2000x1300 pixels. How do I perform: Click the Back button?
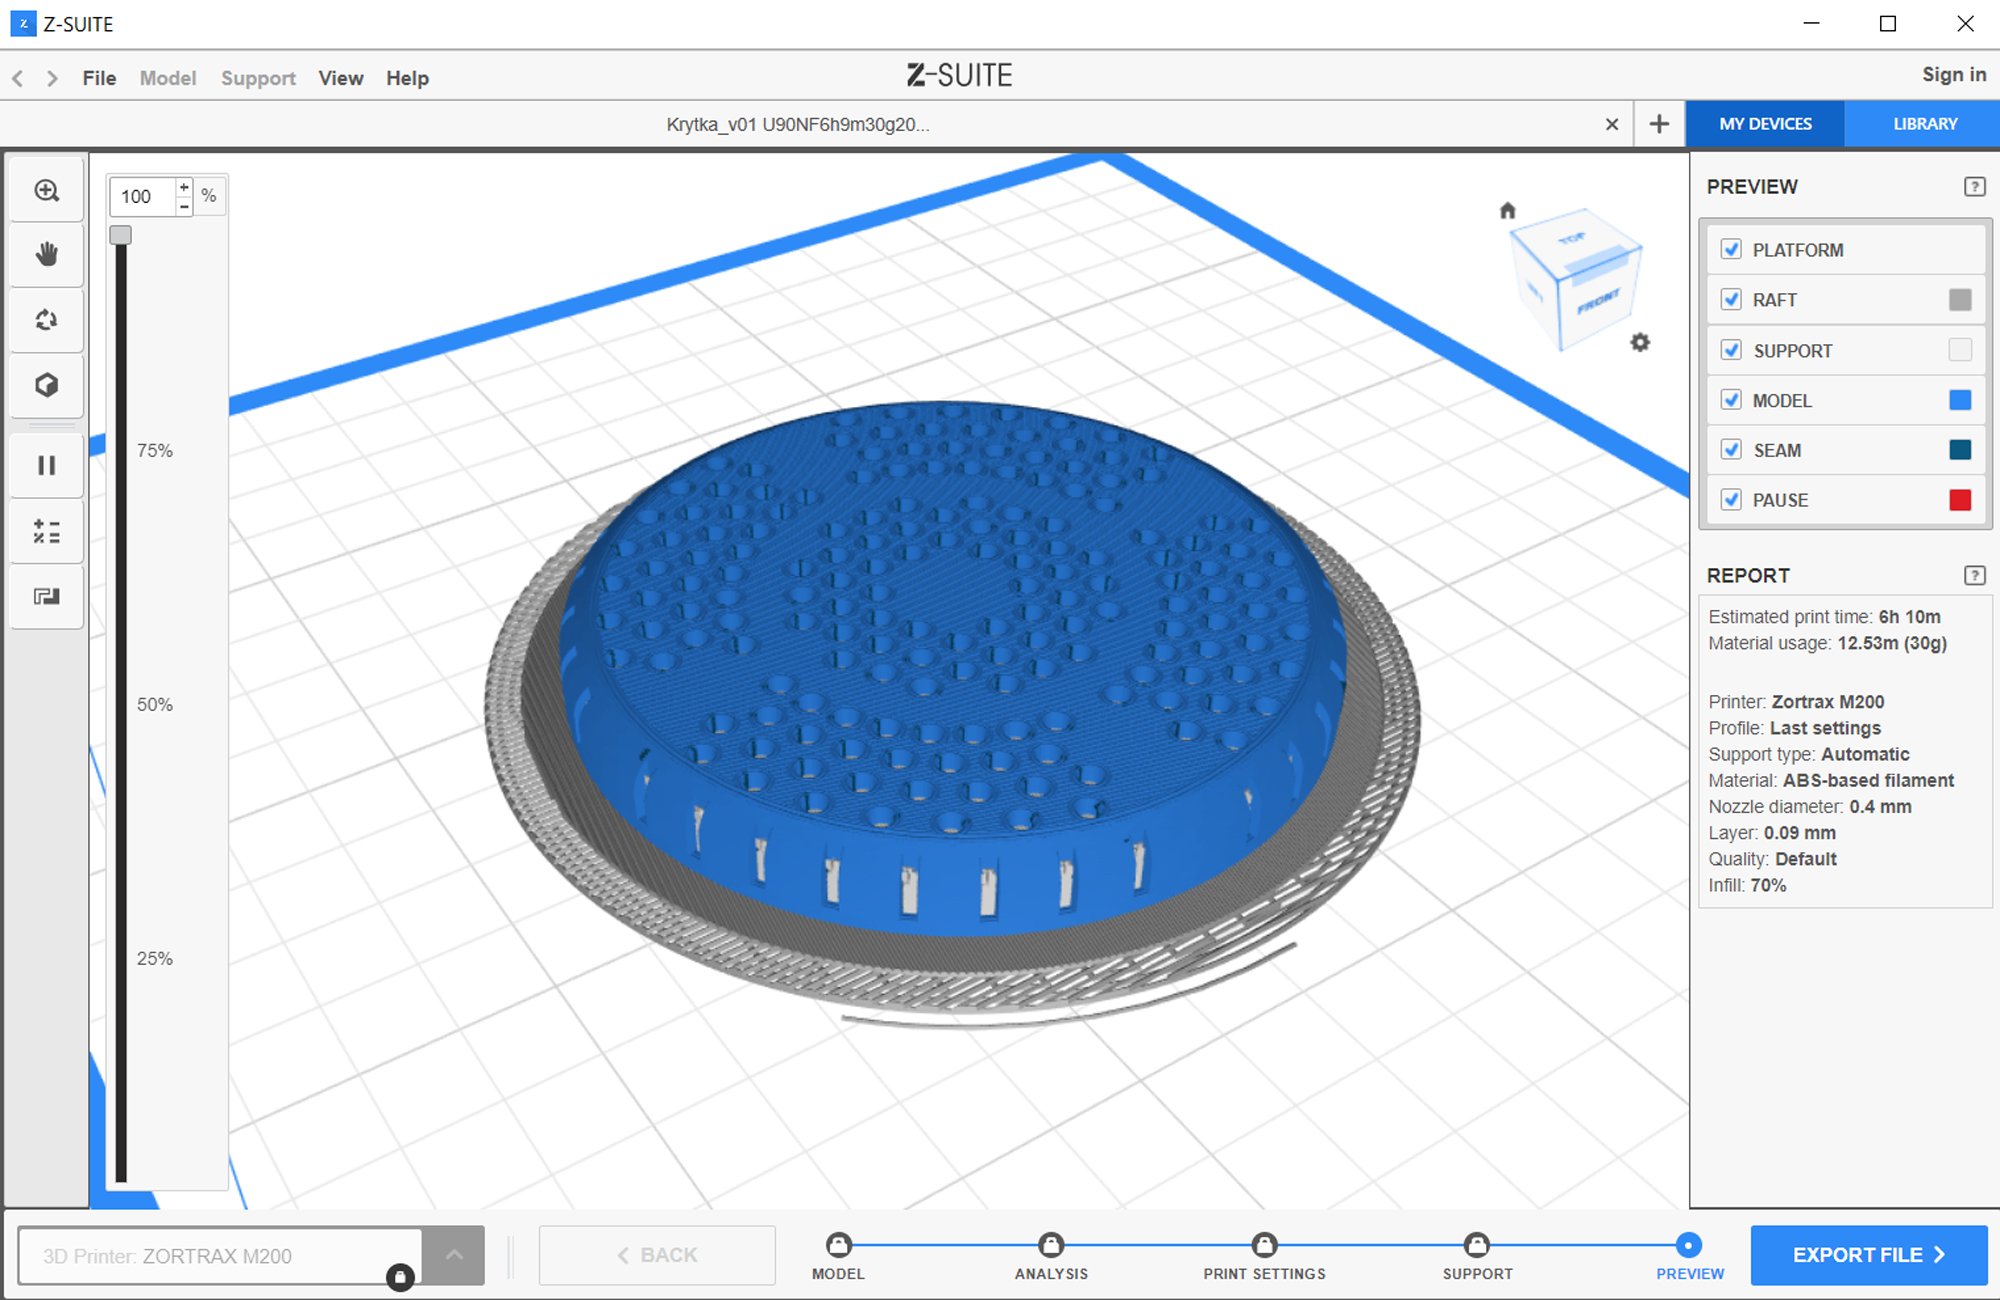(x=657, y=1255)
